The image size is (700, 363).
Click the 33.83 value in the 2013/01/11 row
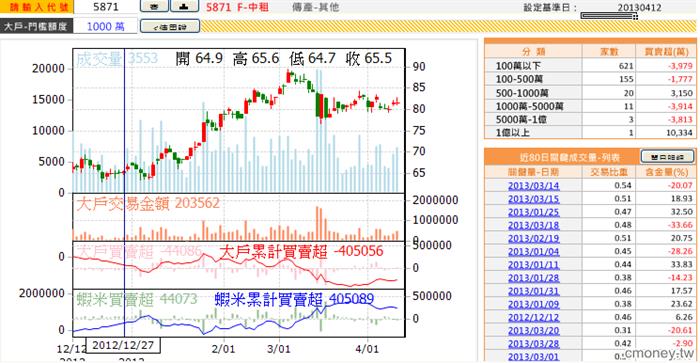coord(681,264)
